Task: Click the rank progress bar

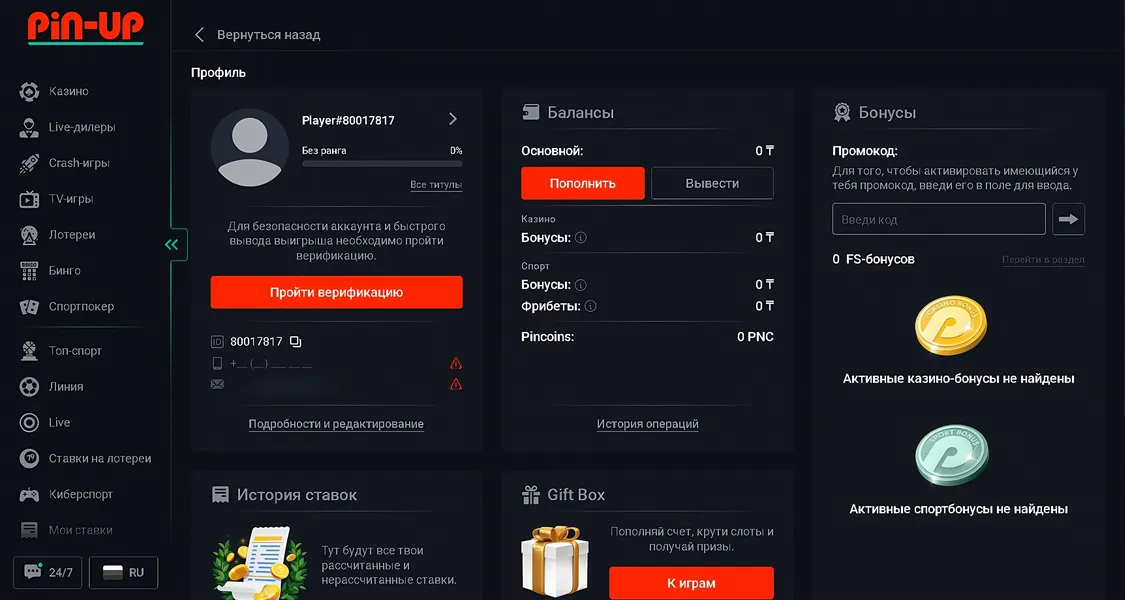Action: click(x=382, y=162)
